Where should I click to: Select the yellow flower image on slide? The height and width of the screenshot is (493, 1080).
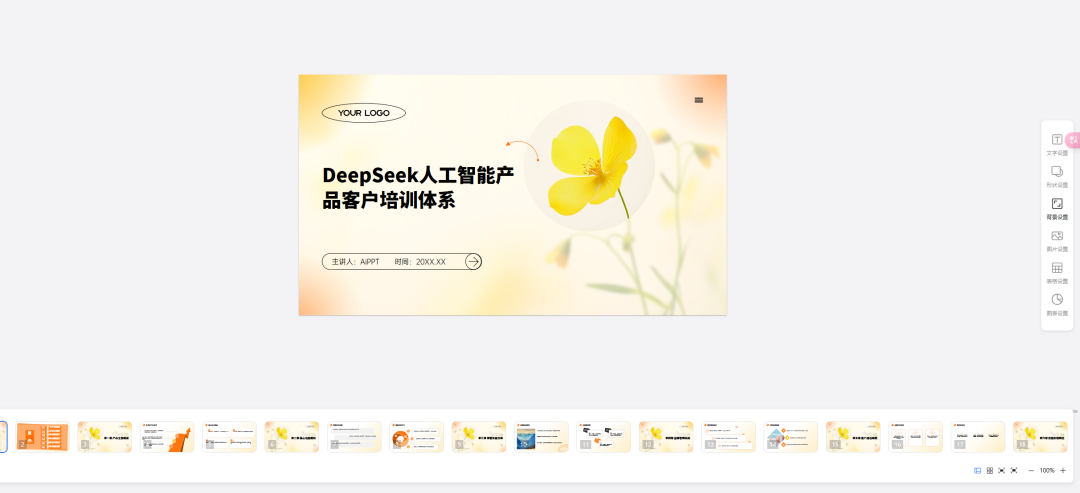[x=594, y=167]
